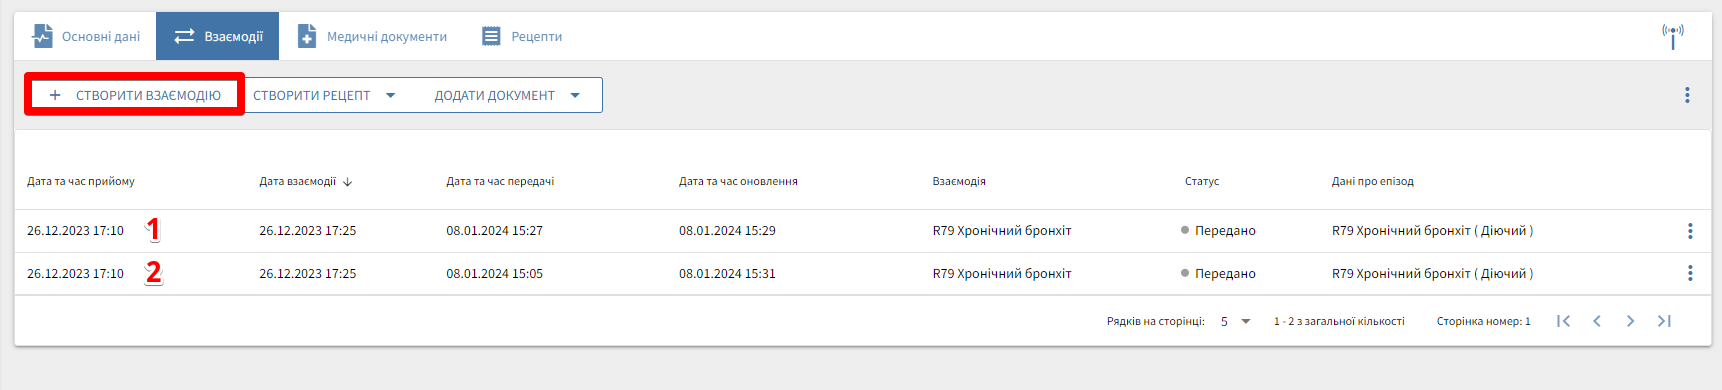Open actions menu for first interaction row

pos(1690,231)
